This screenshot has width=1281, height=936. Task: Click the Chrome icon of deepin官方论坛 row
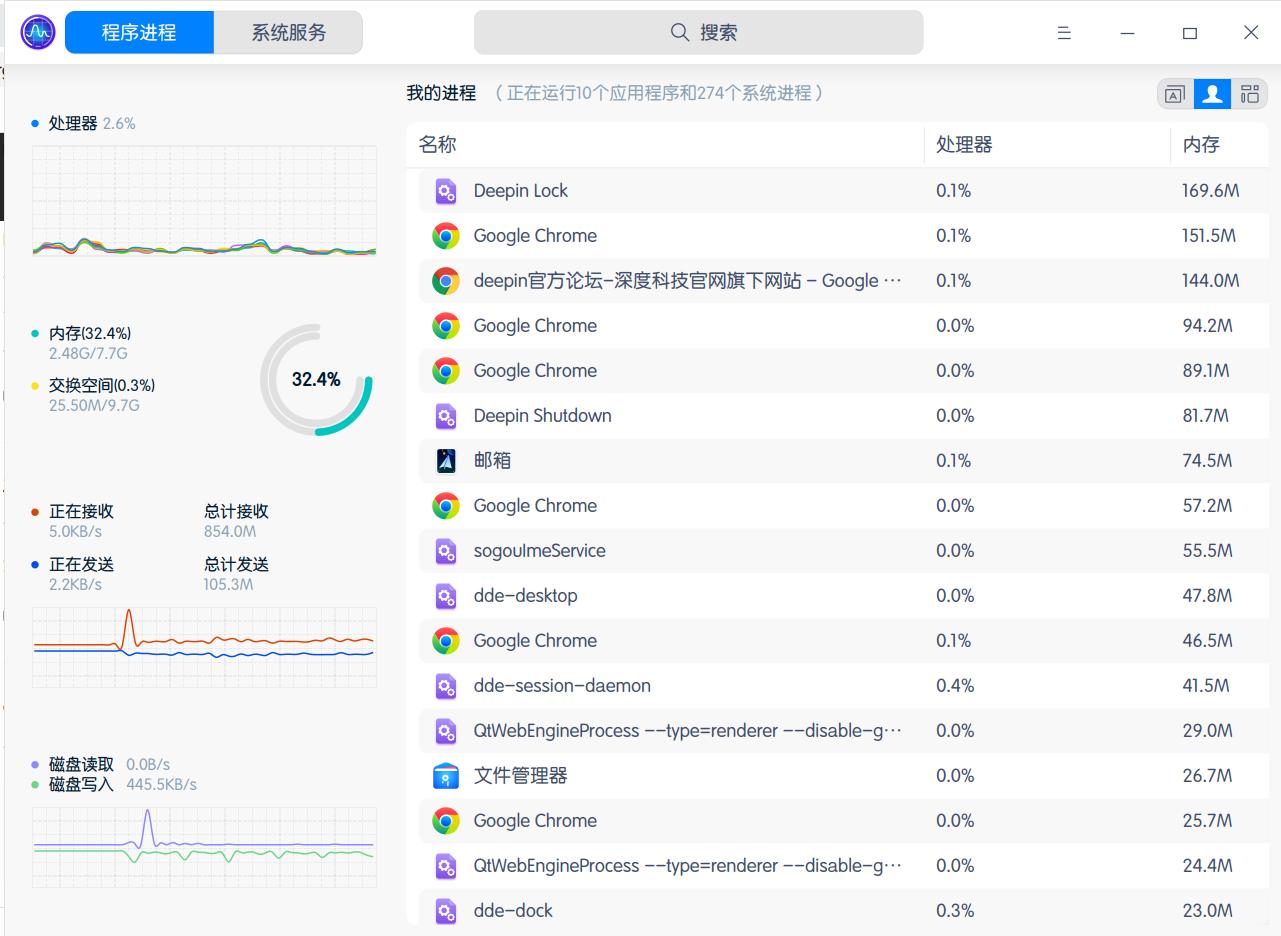click(x=446, y=281)
